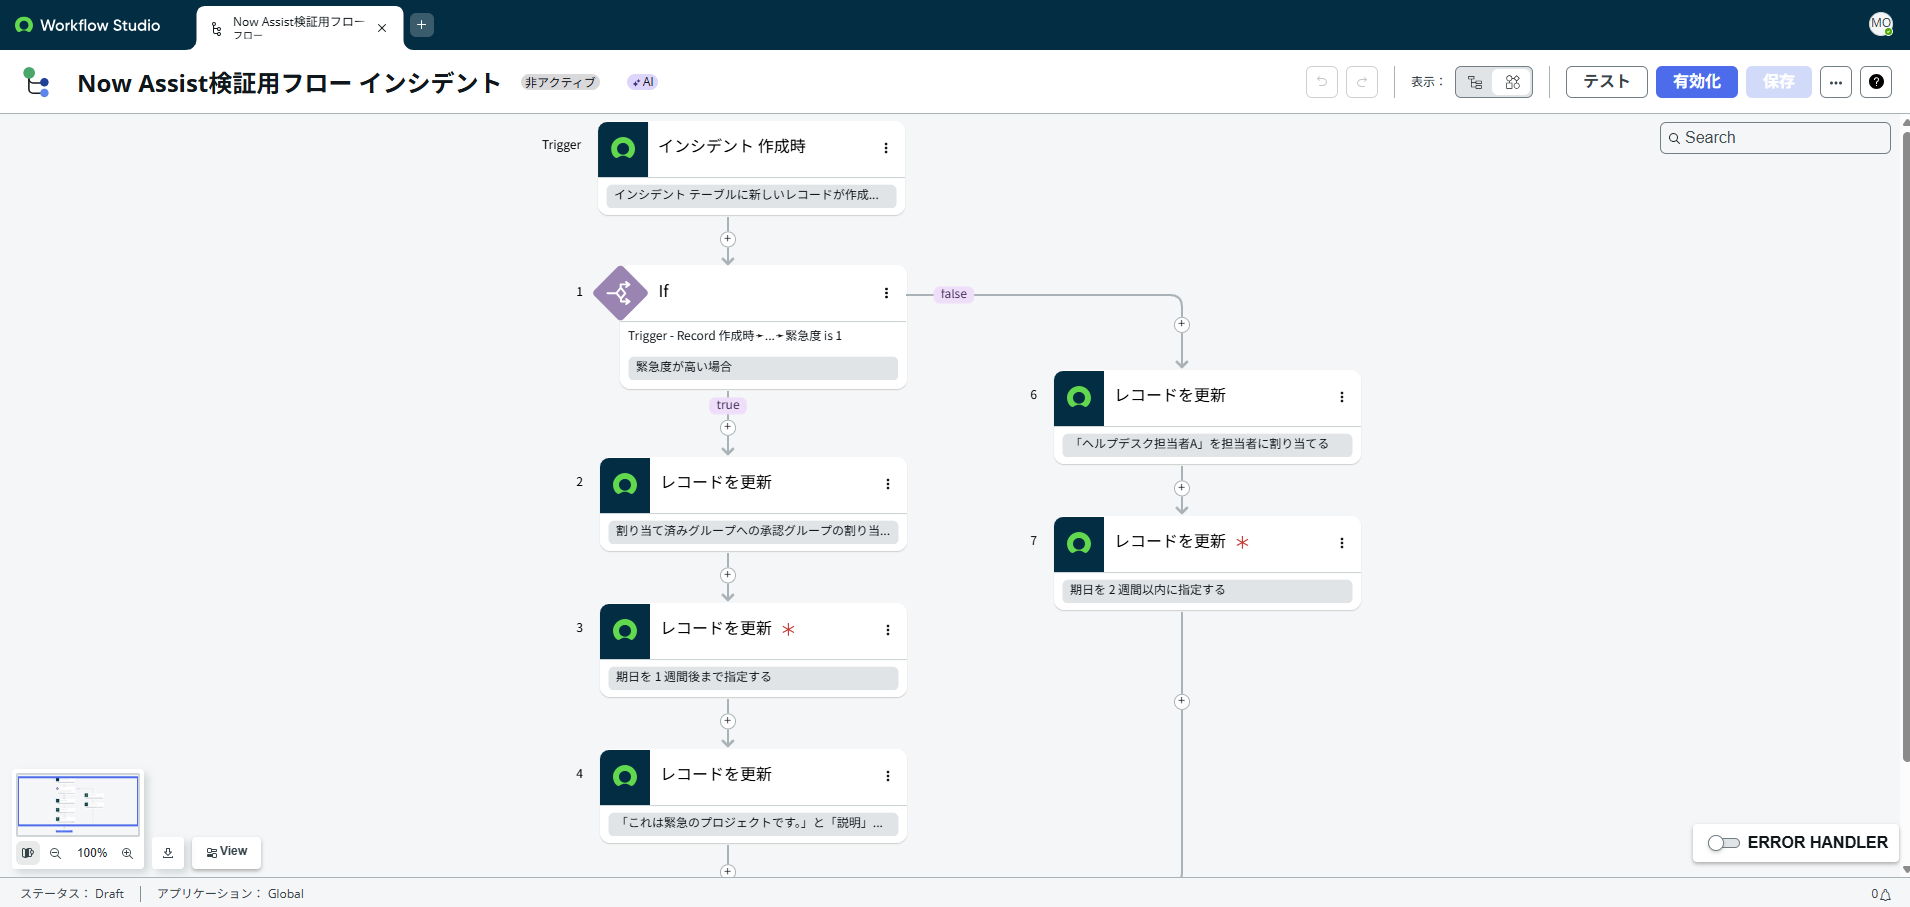Screen dimensions: 1910x907
Task: Switch to the diagram display view
Action: 1512,82
